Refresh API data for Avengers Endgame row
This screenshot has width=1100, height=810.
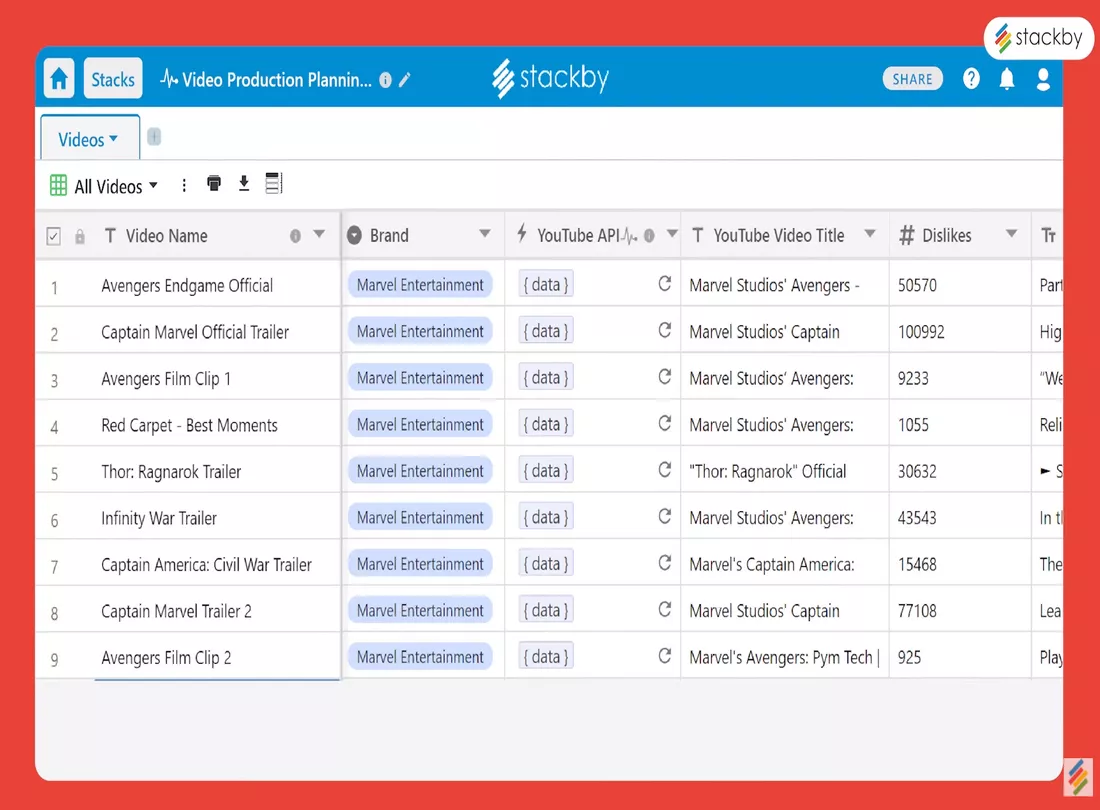(x=664, y=284)
